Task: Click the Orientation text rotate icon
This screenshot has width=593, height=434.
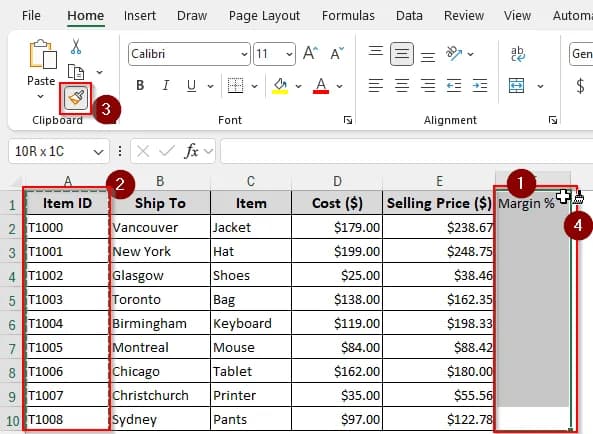Action: pyautogui.click(x=454, y=54)
